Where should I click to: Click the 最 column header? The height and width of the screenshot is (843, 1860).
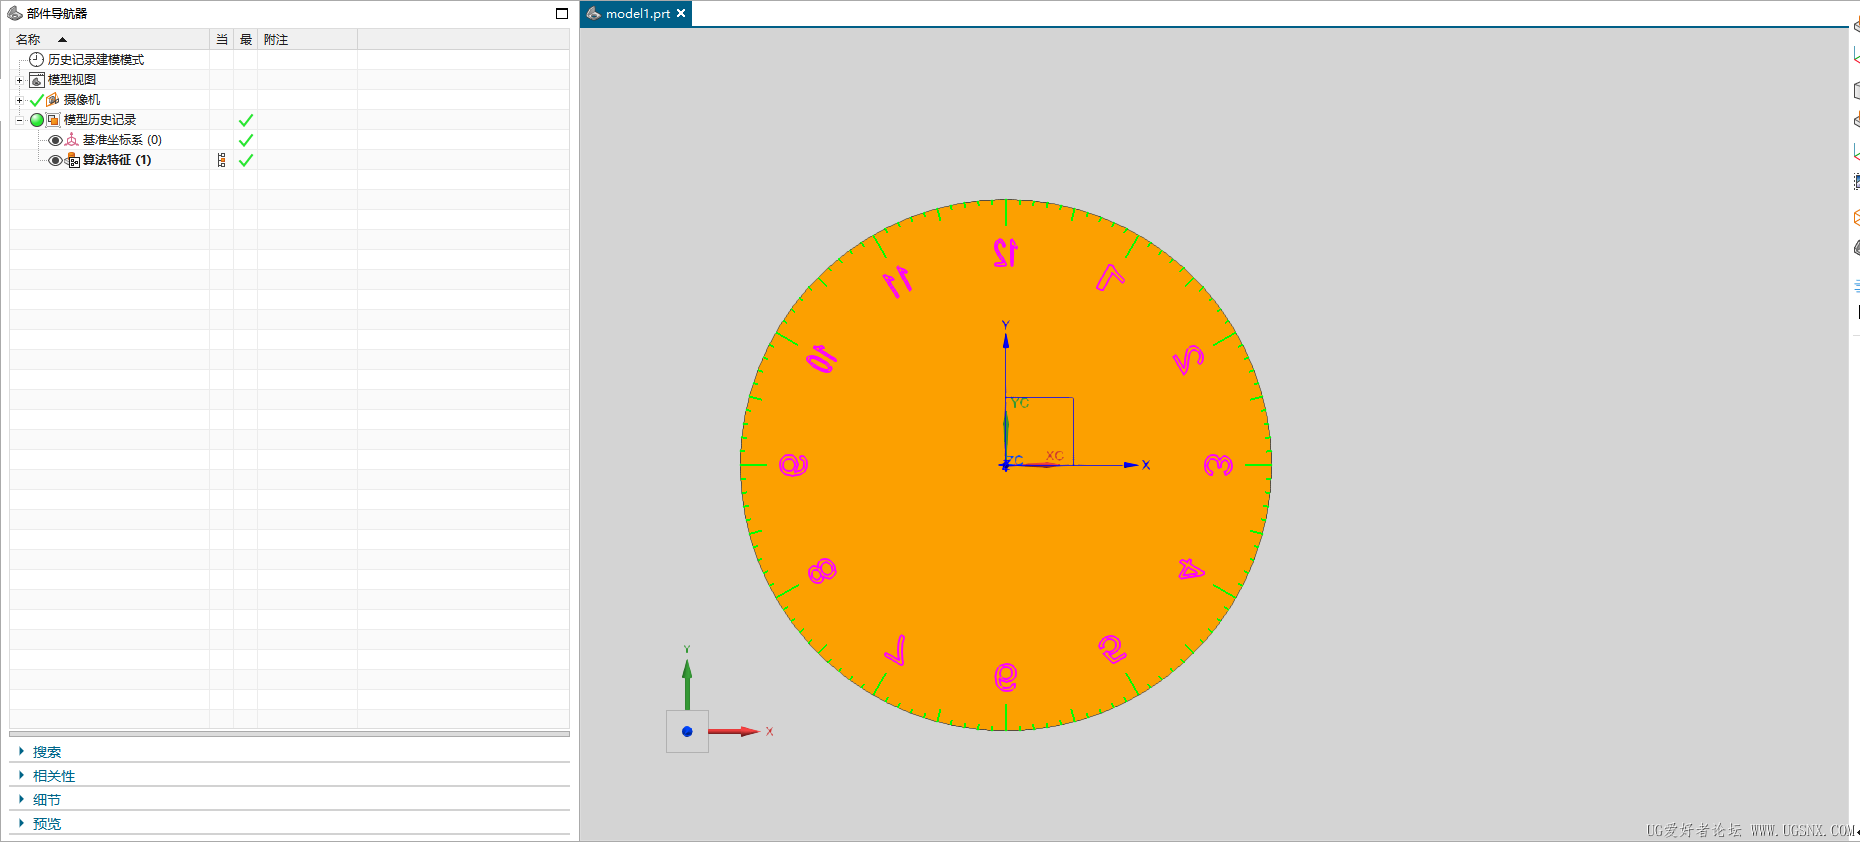[x=246, y=40]
